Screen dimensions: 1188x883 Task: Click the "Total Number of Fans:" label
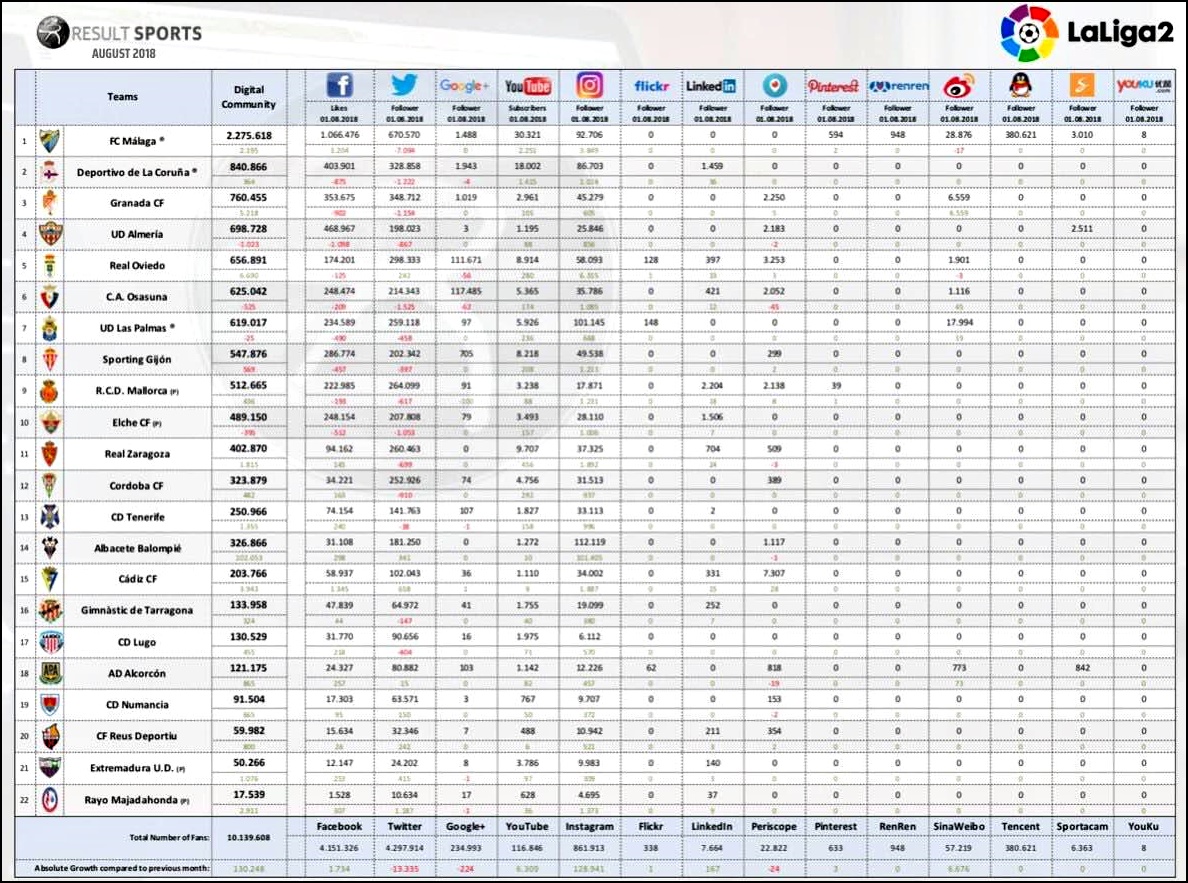169,838
